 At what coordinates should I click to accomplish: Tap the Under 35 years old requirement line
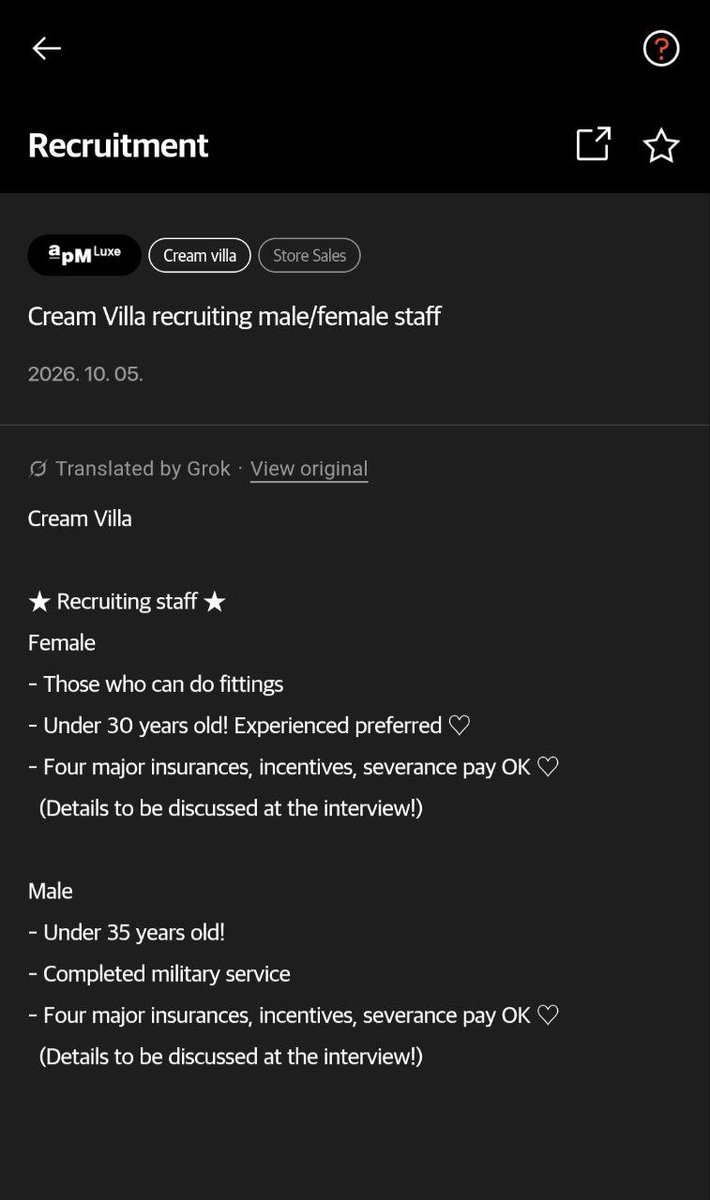tap(126, 933)
